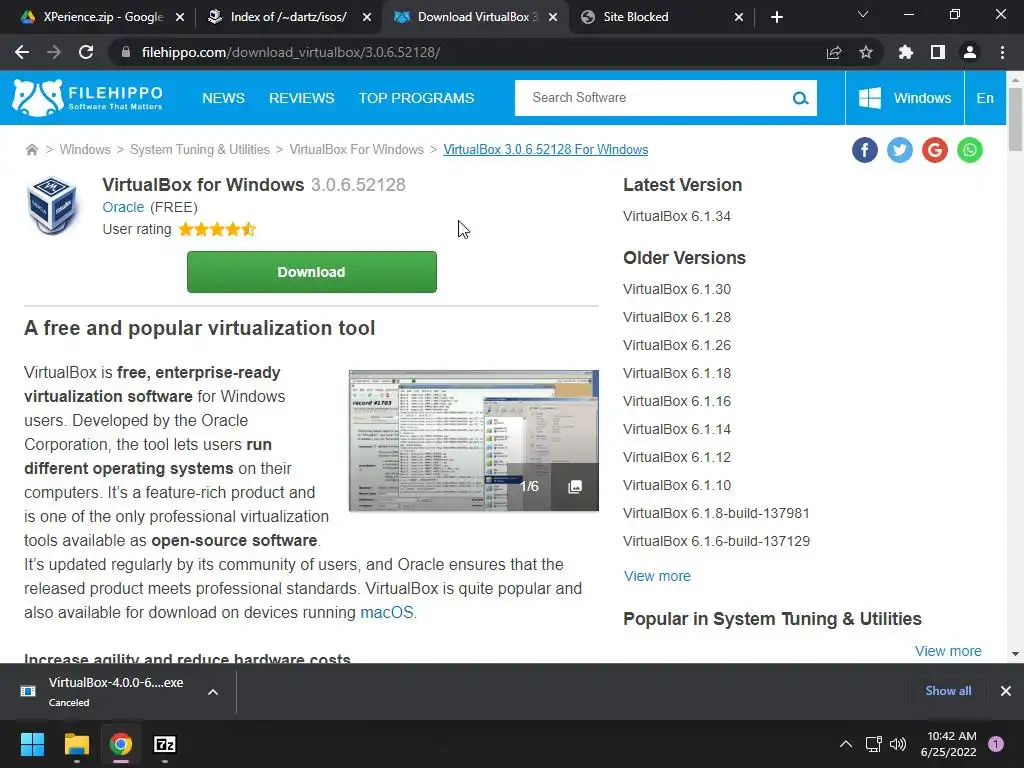The height and width of the screenshot is (768, 1024).
Task: Open VirtualBox 6.1.6-build-137129 link
Action: coord(716,541)
